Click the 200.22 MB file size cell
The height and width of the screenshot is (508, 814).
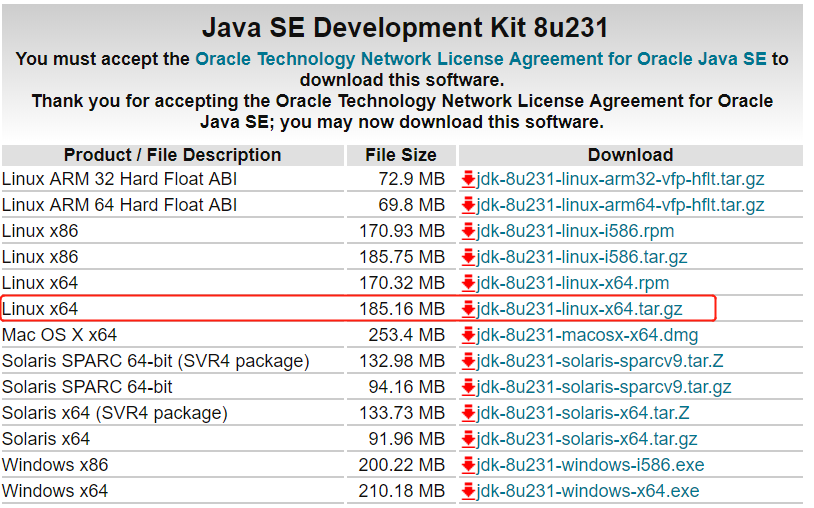(402, 464)
